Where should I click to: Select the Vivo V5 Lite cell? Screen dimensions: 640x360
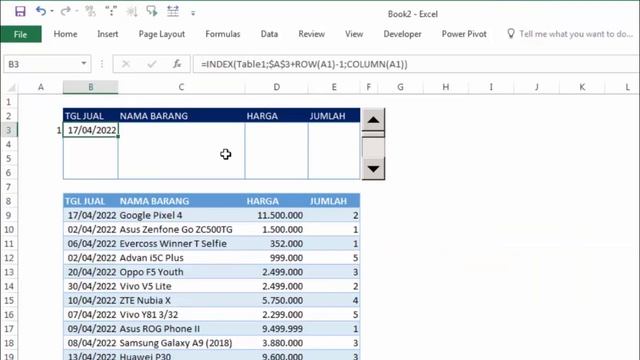(x=181, y=286)
